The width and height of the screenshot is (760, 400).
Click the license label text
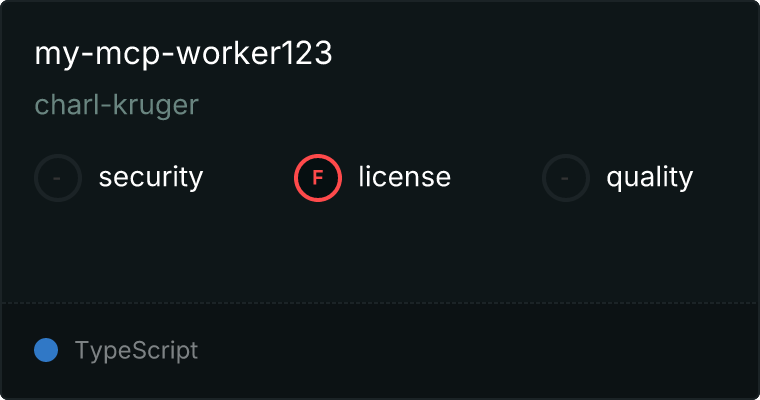pyautogui.click(x=404, y=176)
